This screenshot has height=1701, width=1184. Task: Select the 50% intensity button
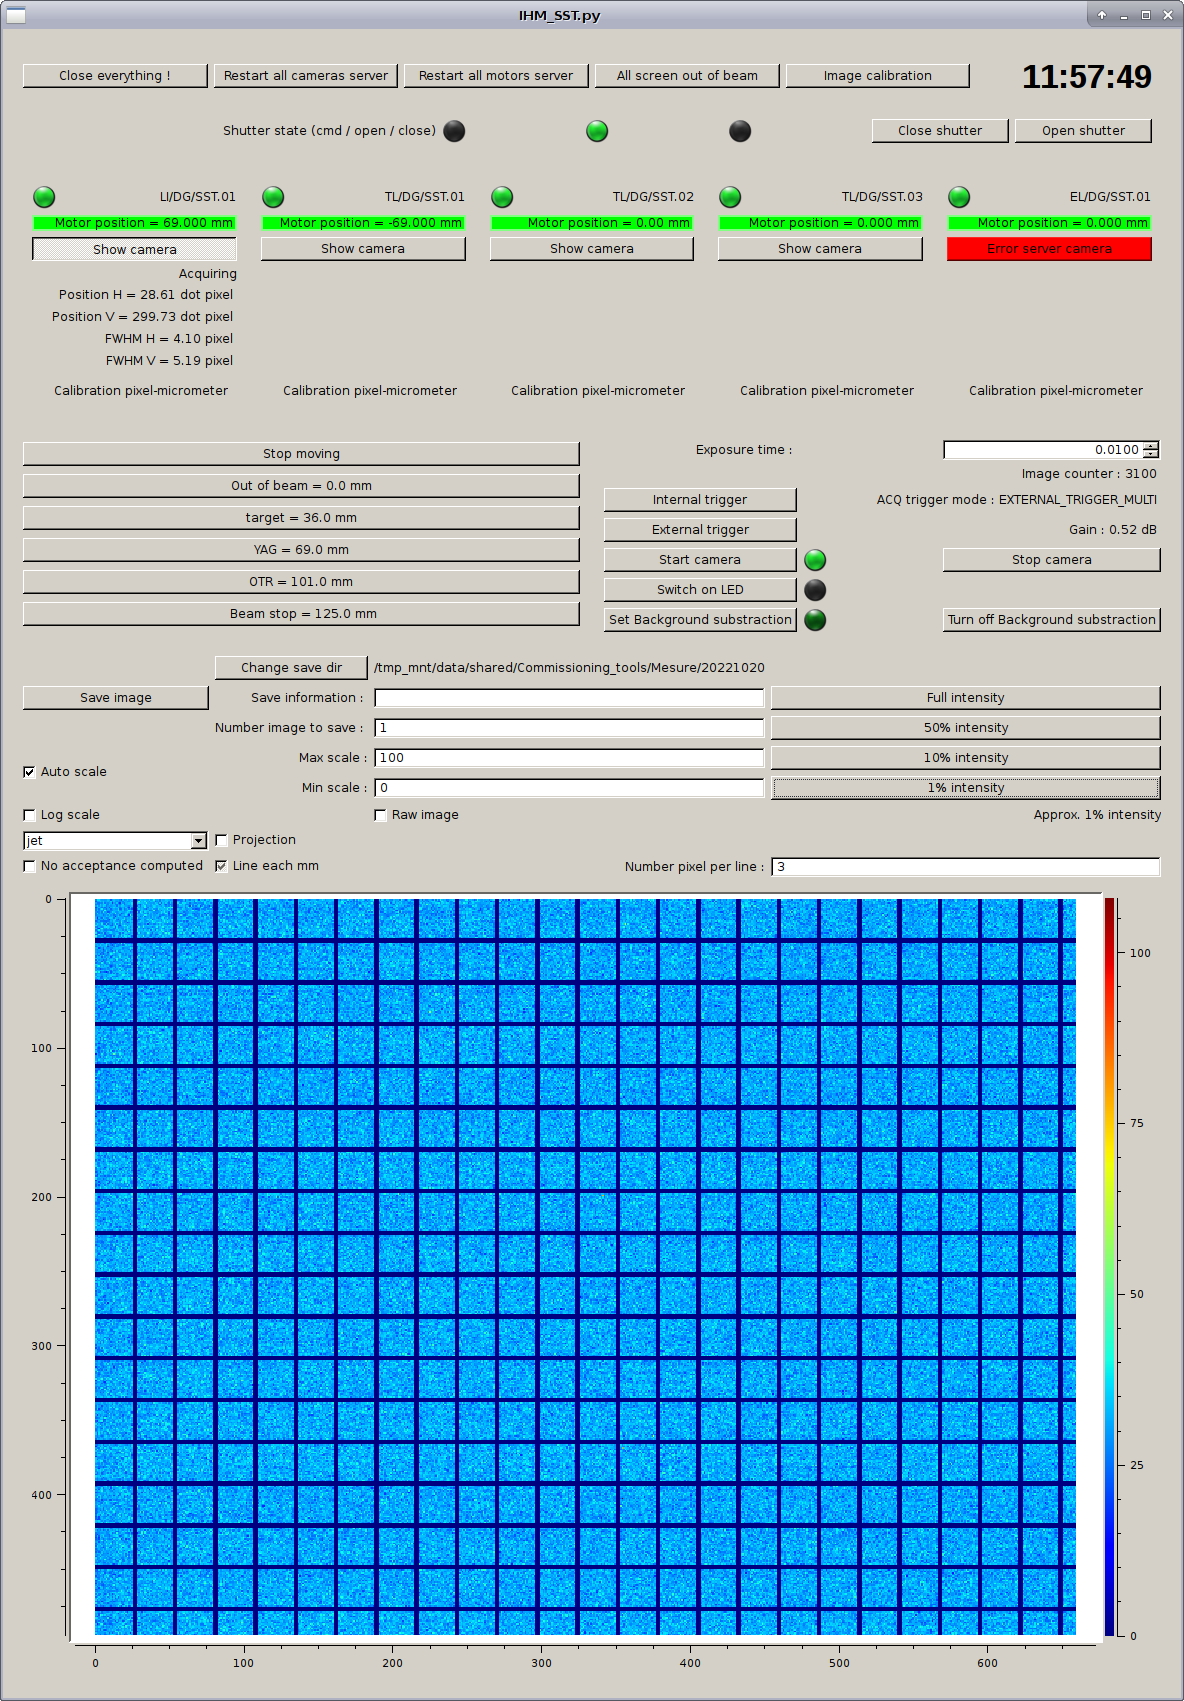(x=965, y=728)
